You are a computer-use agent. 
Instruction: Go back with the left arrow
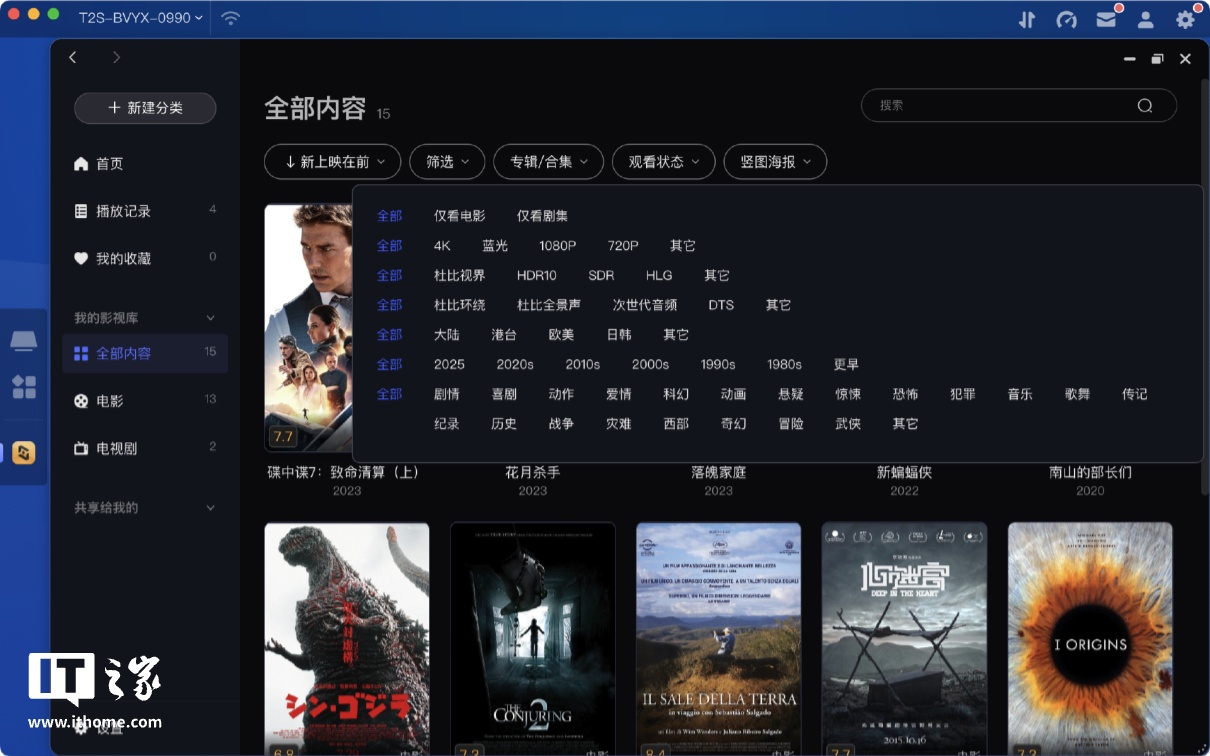(x=73, y=58)
